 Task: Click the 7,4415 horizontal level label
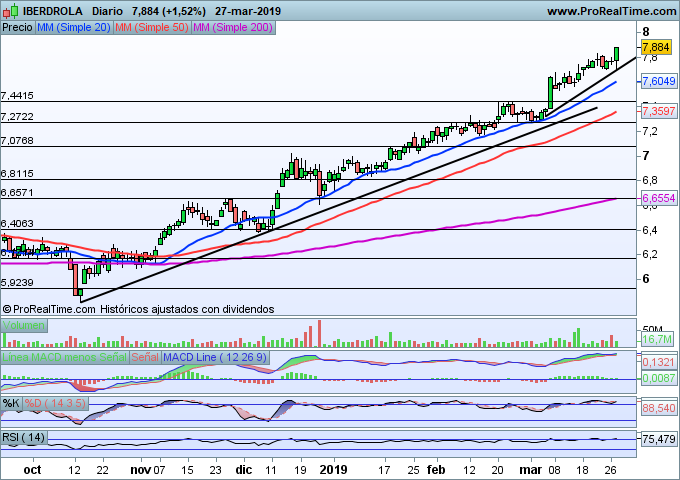17,96
